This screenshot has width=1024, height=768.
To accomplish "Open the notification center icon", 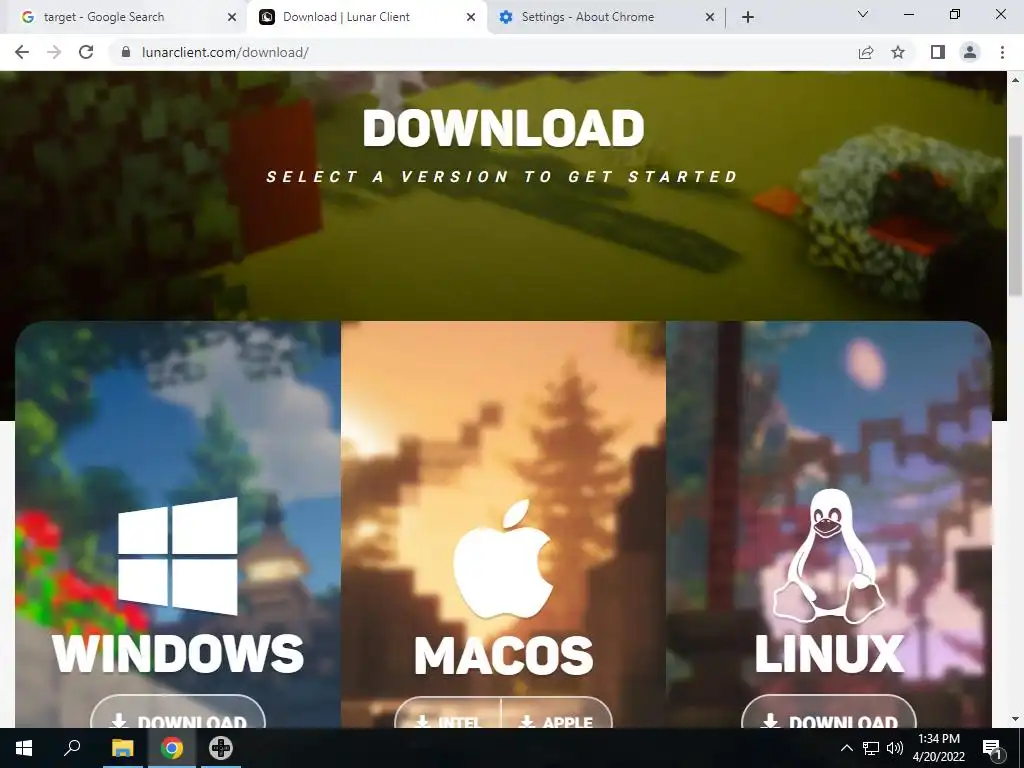I will tap(992, 750).
